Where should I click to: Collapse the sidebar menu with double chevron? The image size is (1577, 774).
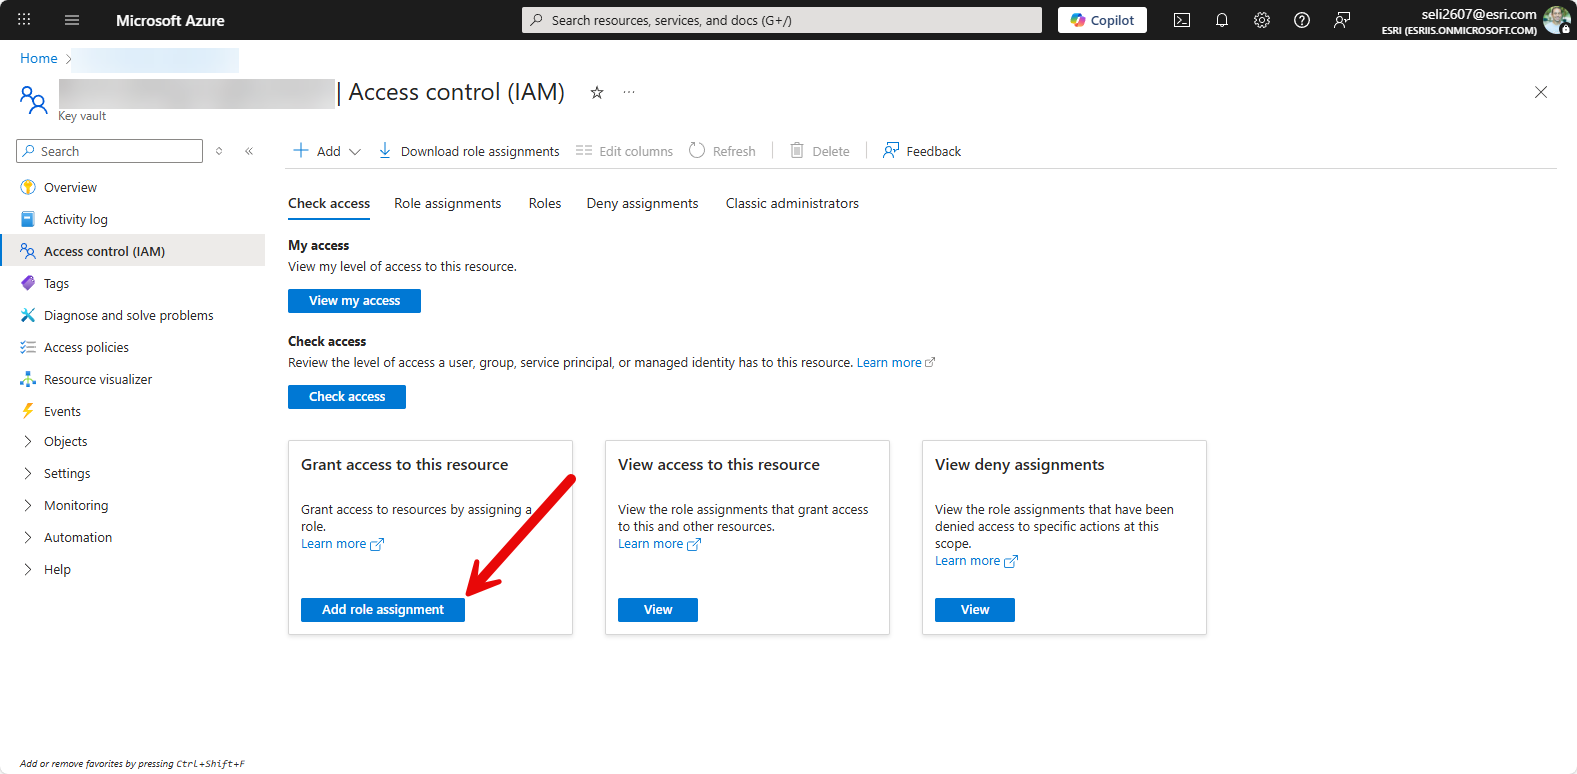point(249,151)
